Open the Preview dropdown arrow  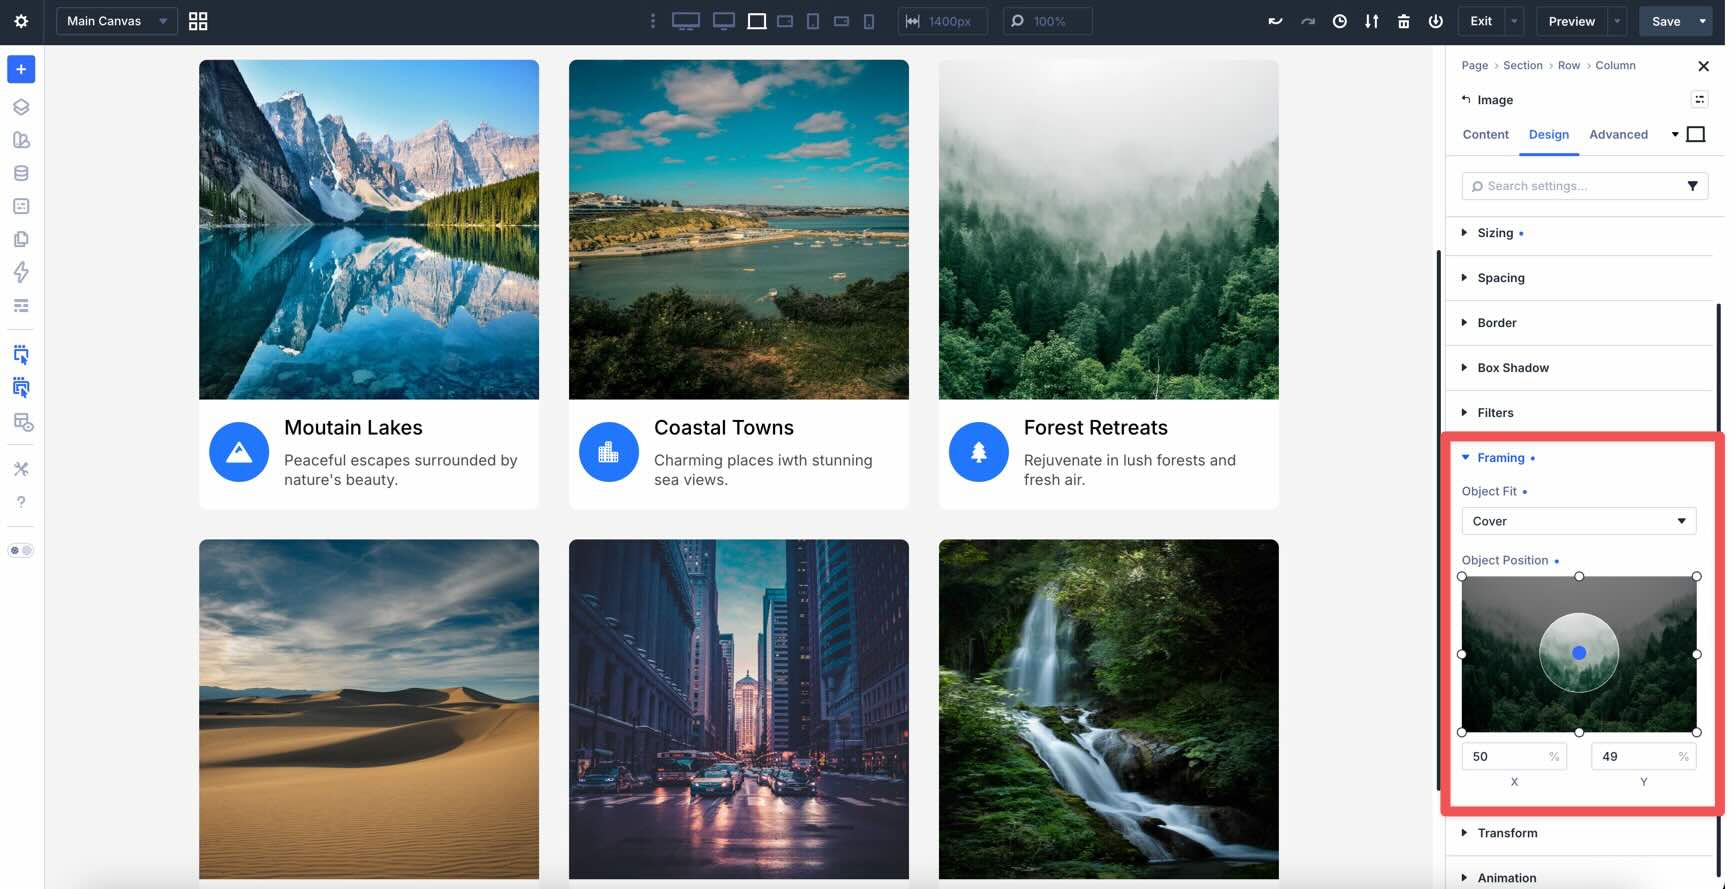[1617, 21]
